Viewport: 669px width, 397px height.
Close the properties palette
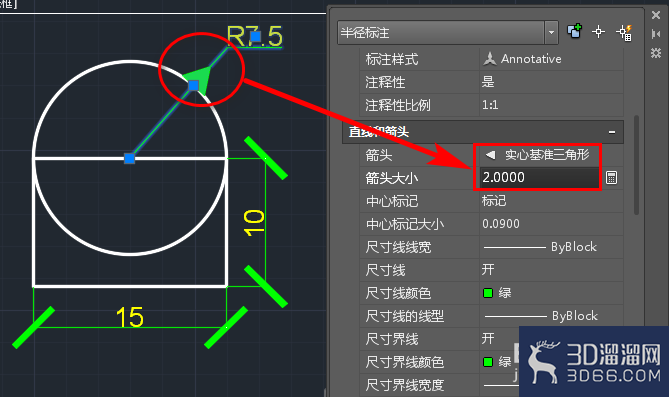(x=656, y=15)
